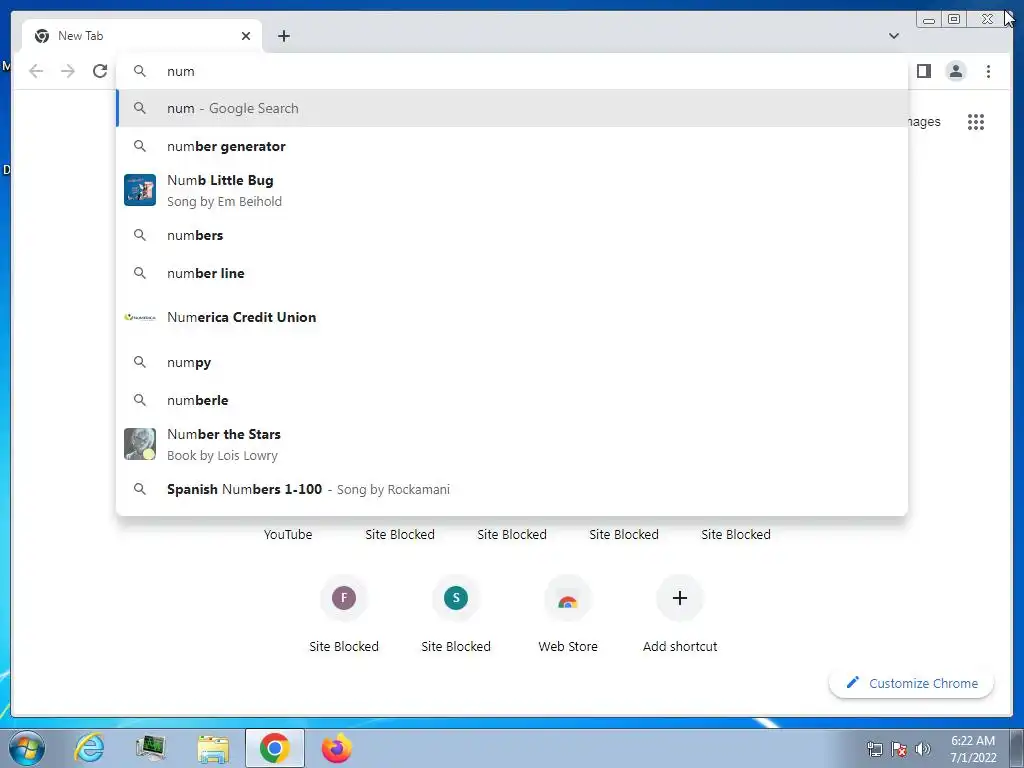The height and width of the screenshot is (768, 1024).
Task: Select 'Numb Little Bug' song suggestion
Action: (x=512, y=190)
